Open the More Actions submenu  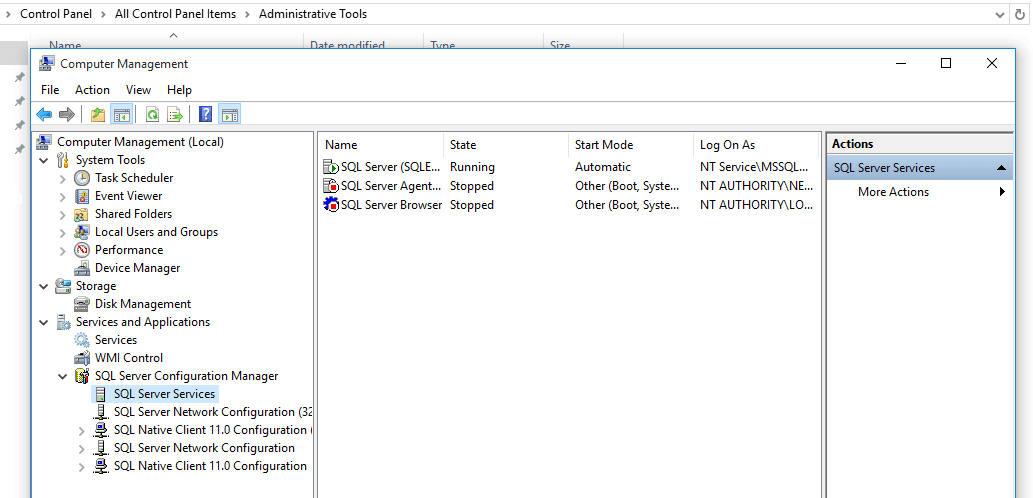coord(920,192)
